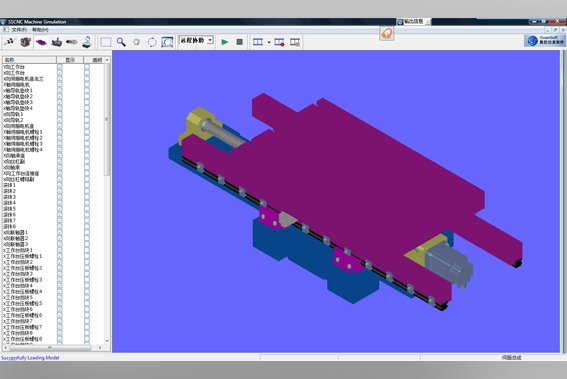Image resolution: width=567 pixels, height=379 pixels.
Task: Toggle display checkbox for X向工作台 row
Action: (60, 73)
